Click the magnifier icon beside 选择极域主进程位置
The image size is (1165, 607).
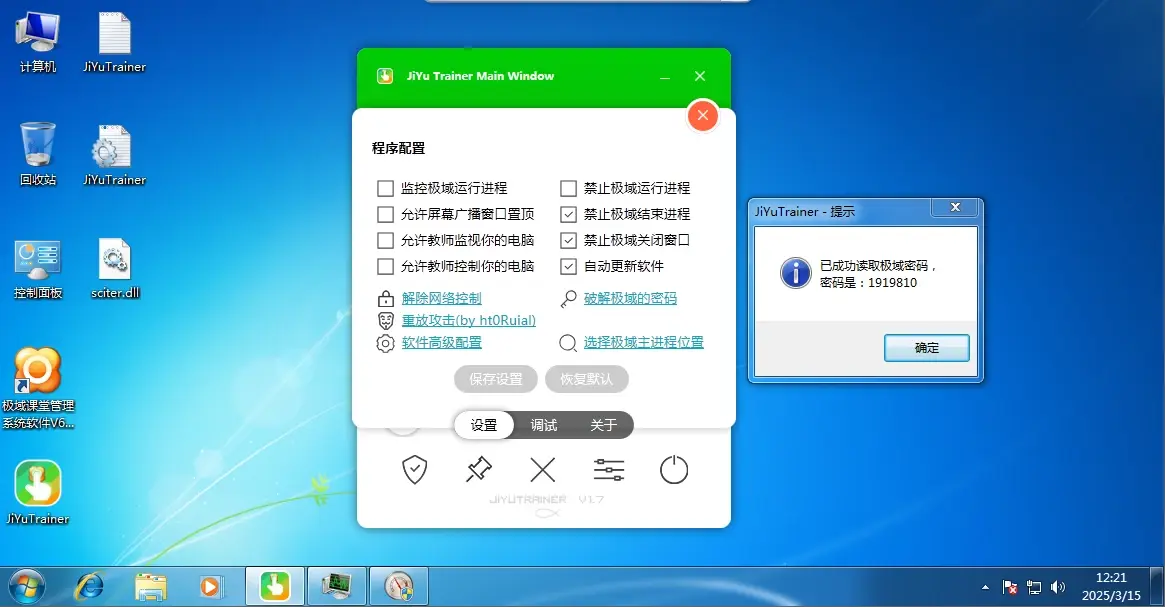click(568, 343)
